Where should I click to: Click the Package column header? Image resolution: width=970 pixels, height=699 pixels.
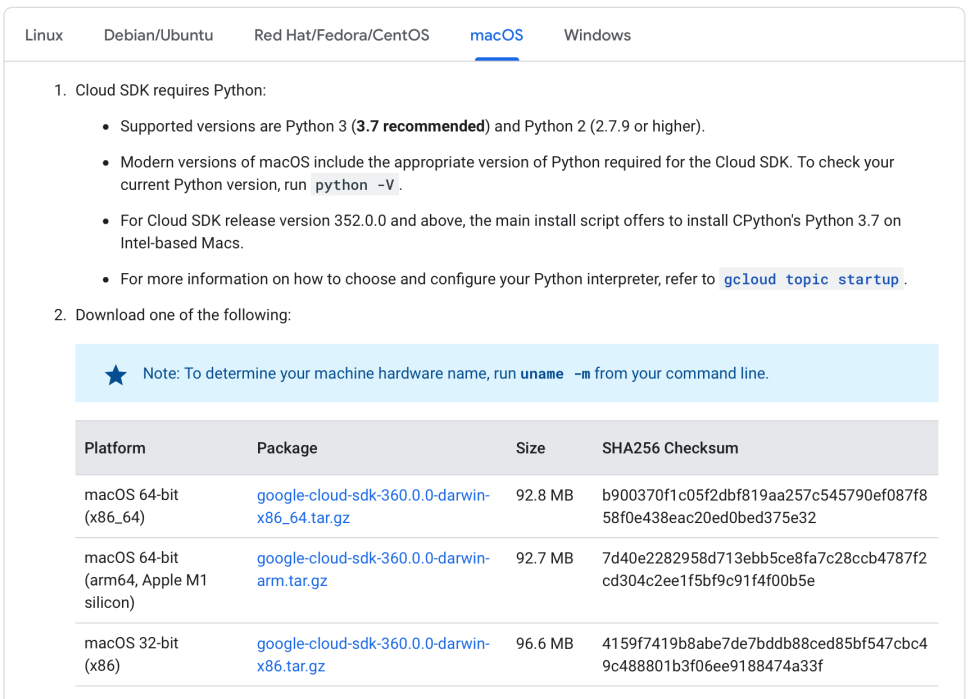click(287, 448)
